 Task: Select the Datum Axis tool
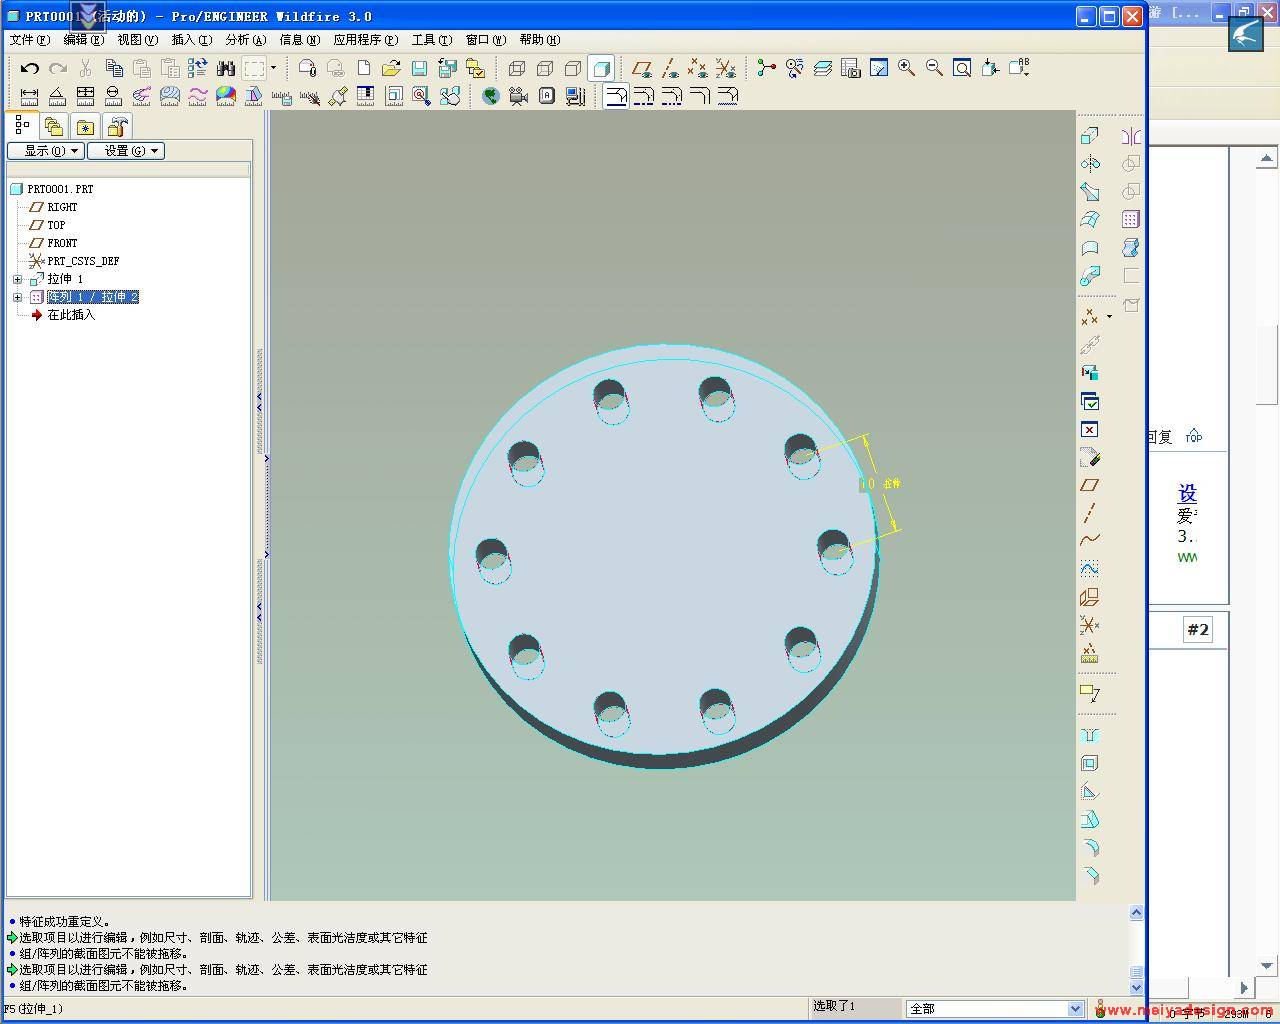[1090, 513]
